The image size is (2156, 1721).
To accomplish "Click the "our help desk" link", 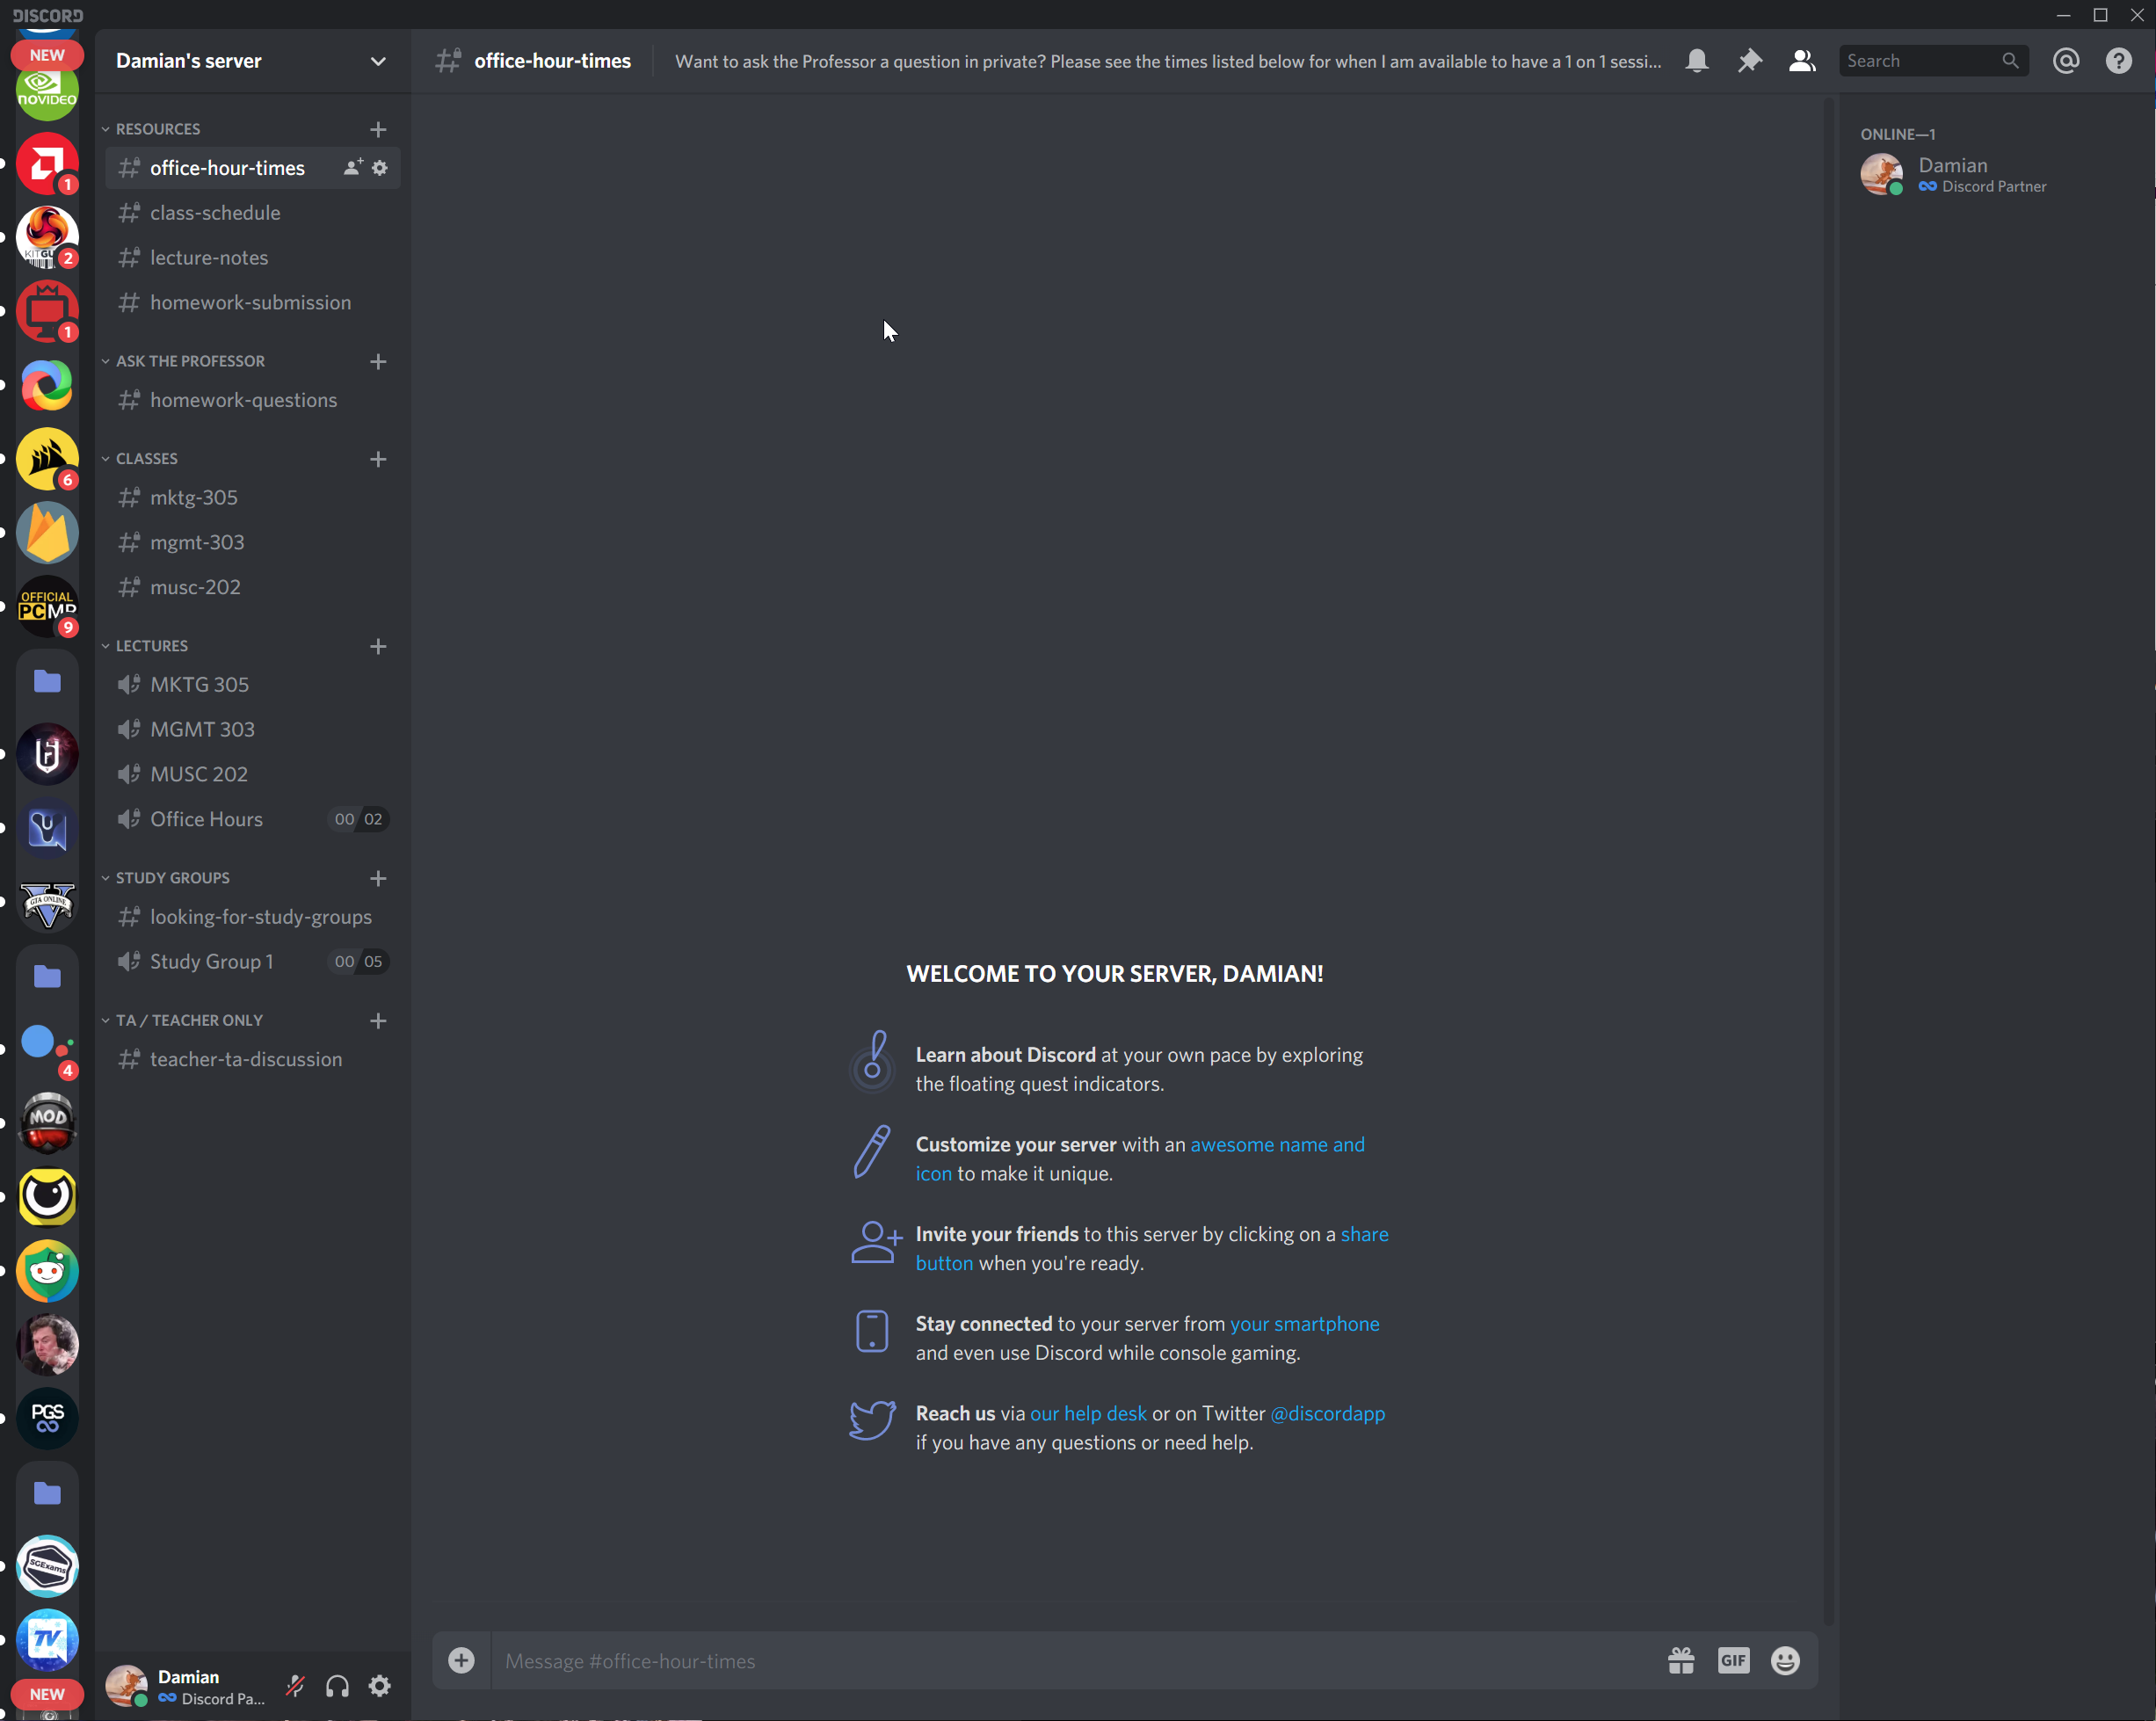I will (1088, 1413).
